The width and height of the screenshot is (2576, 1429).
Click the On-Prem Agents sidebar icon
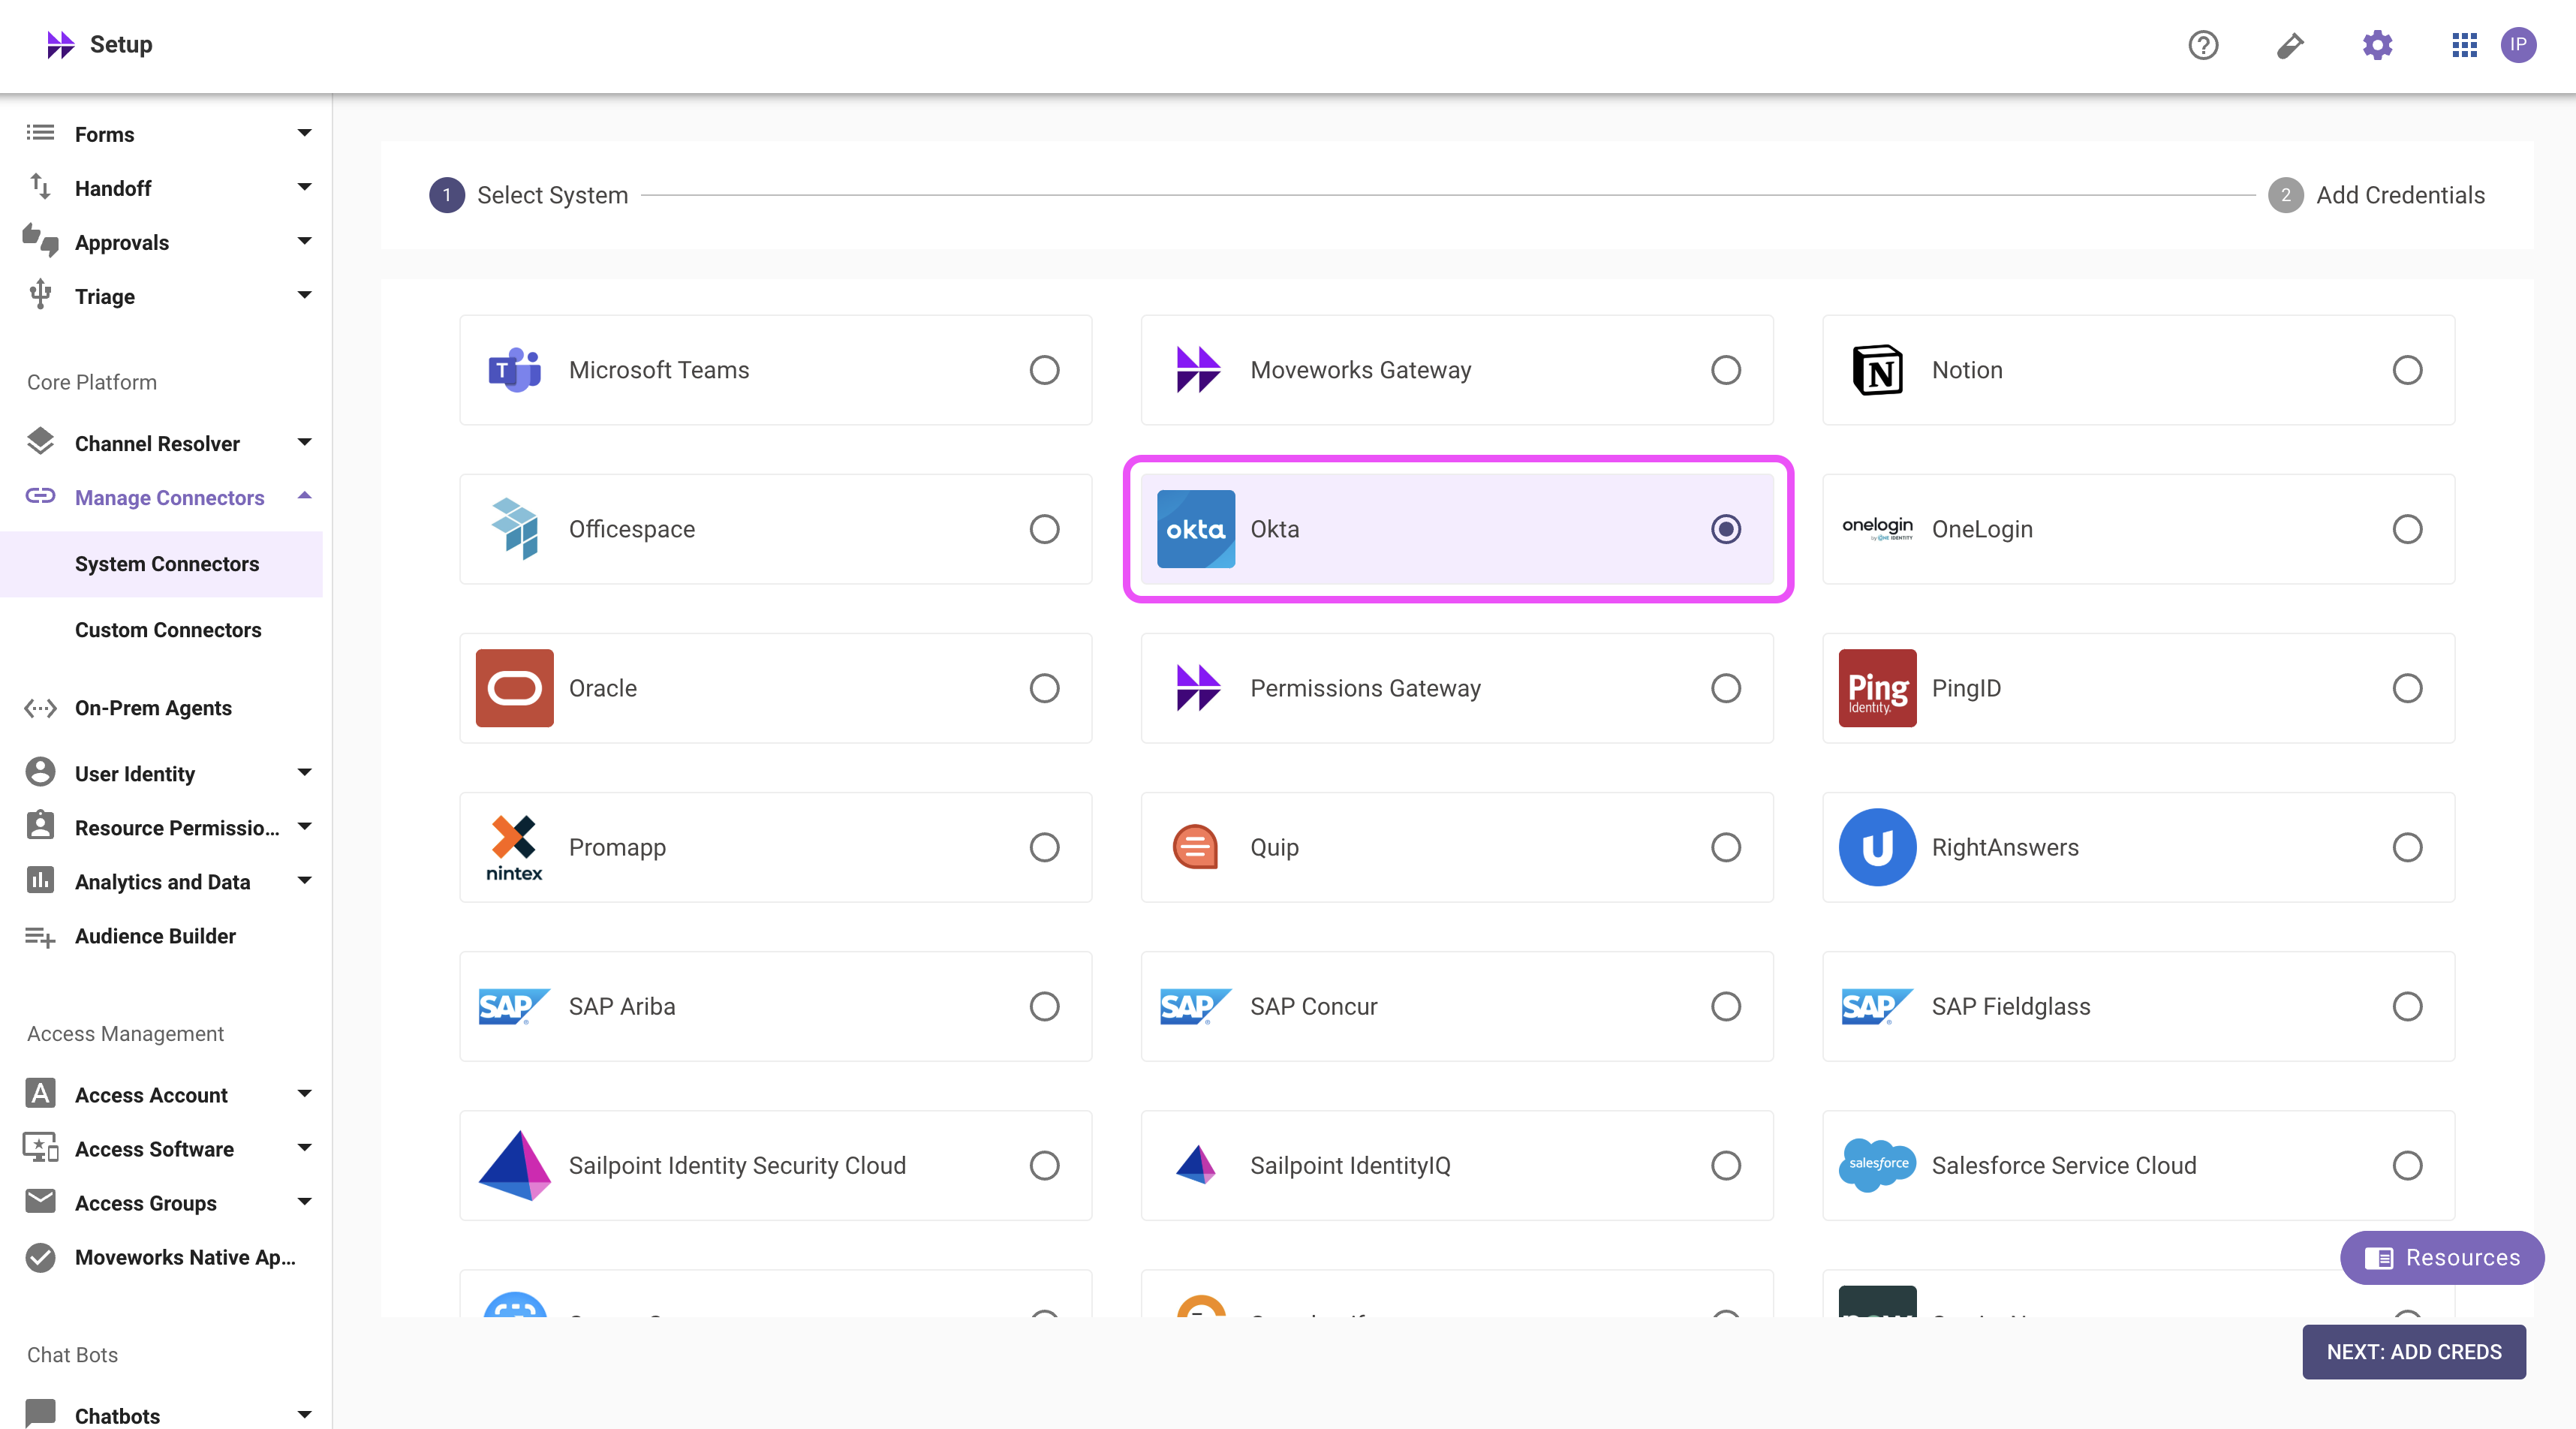point(40,708)
